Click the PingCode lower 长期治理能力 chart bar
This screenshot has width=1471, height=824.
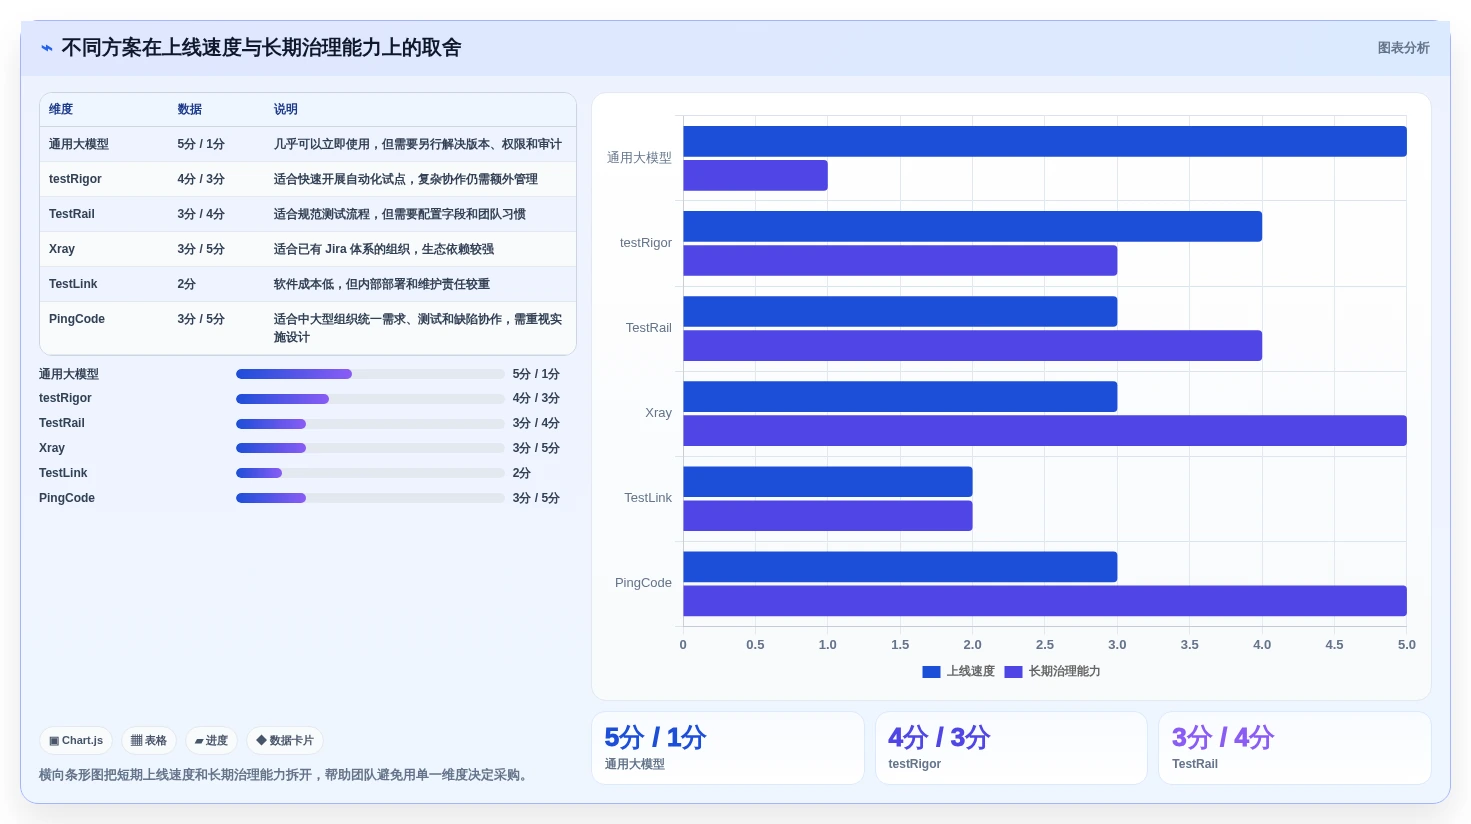1045,601
